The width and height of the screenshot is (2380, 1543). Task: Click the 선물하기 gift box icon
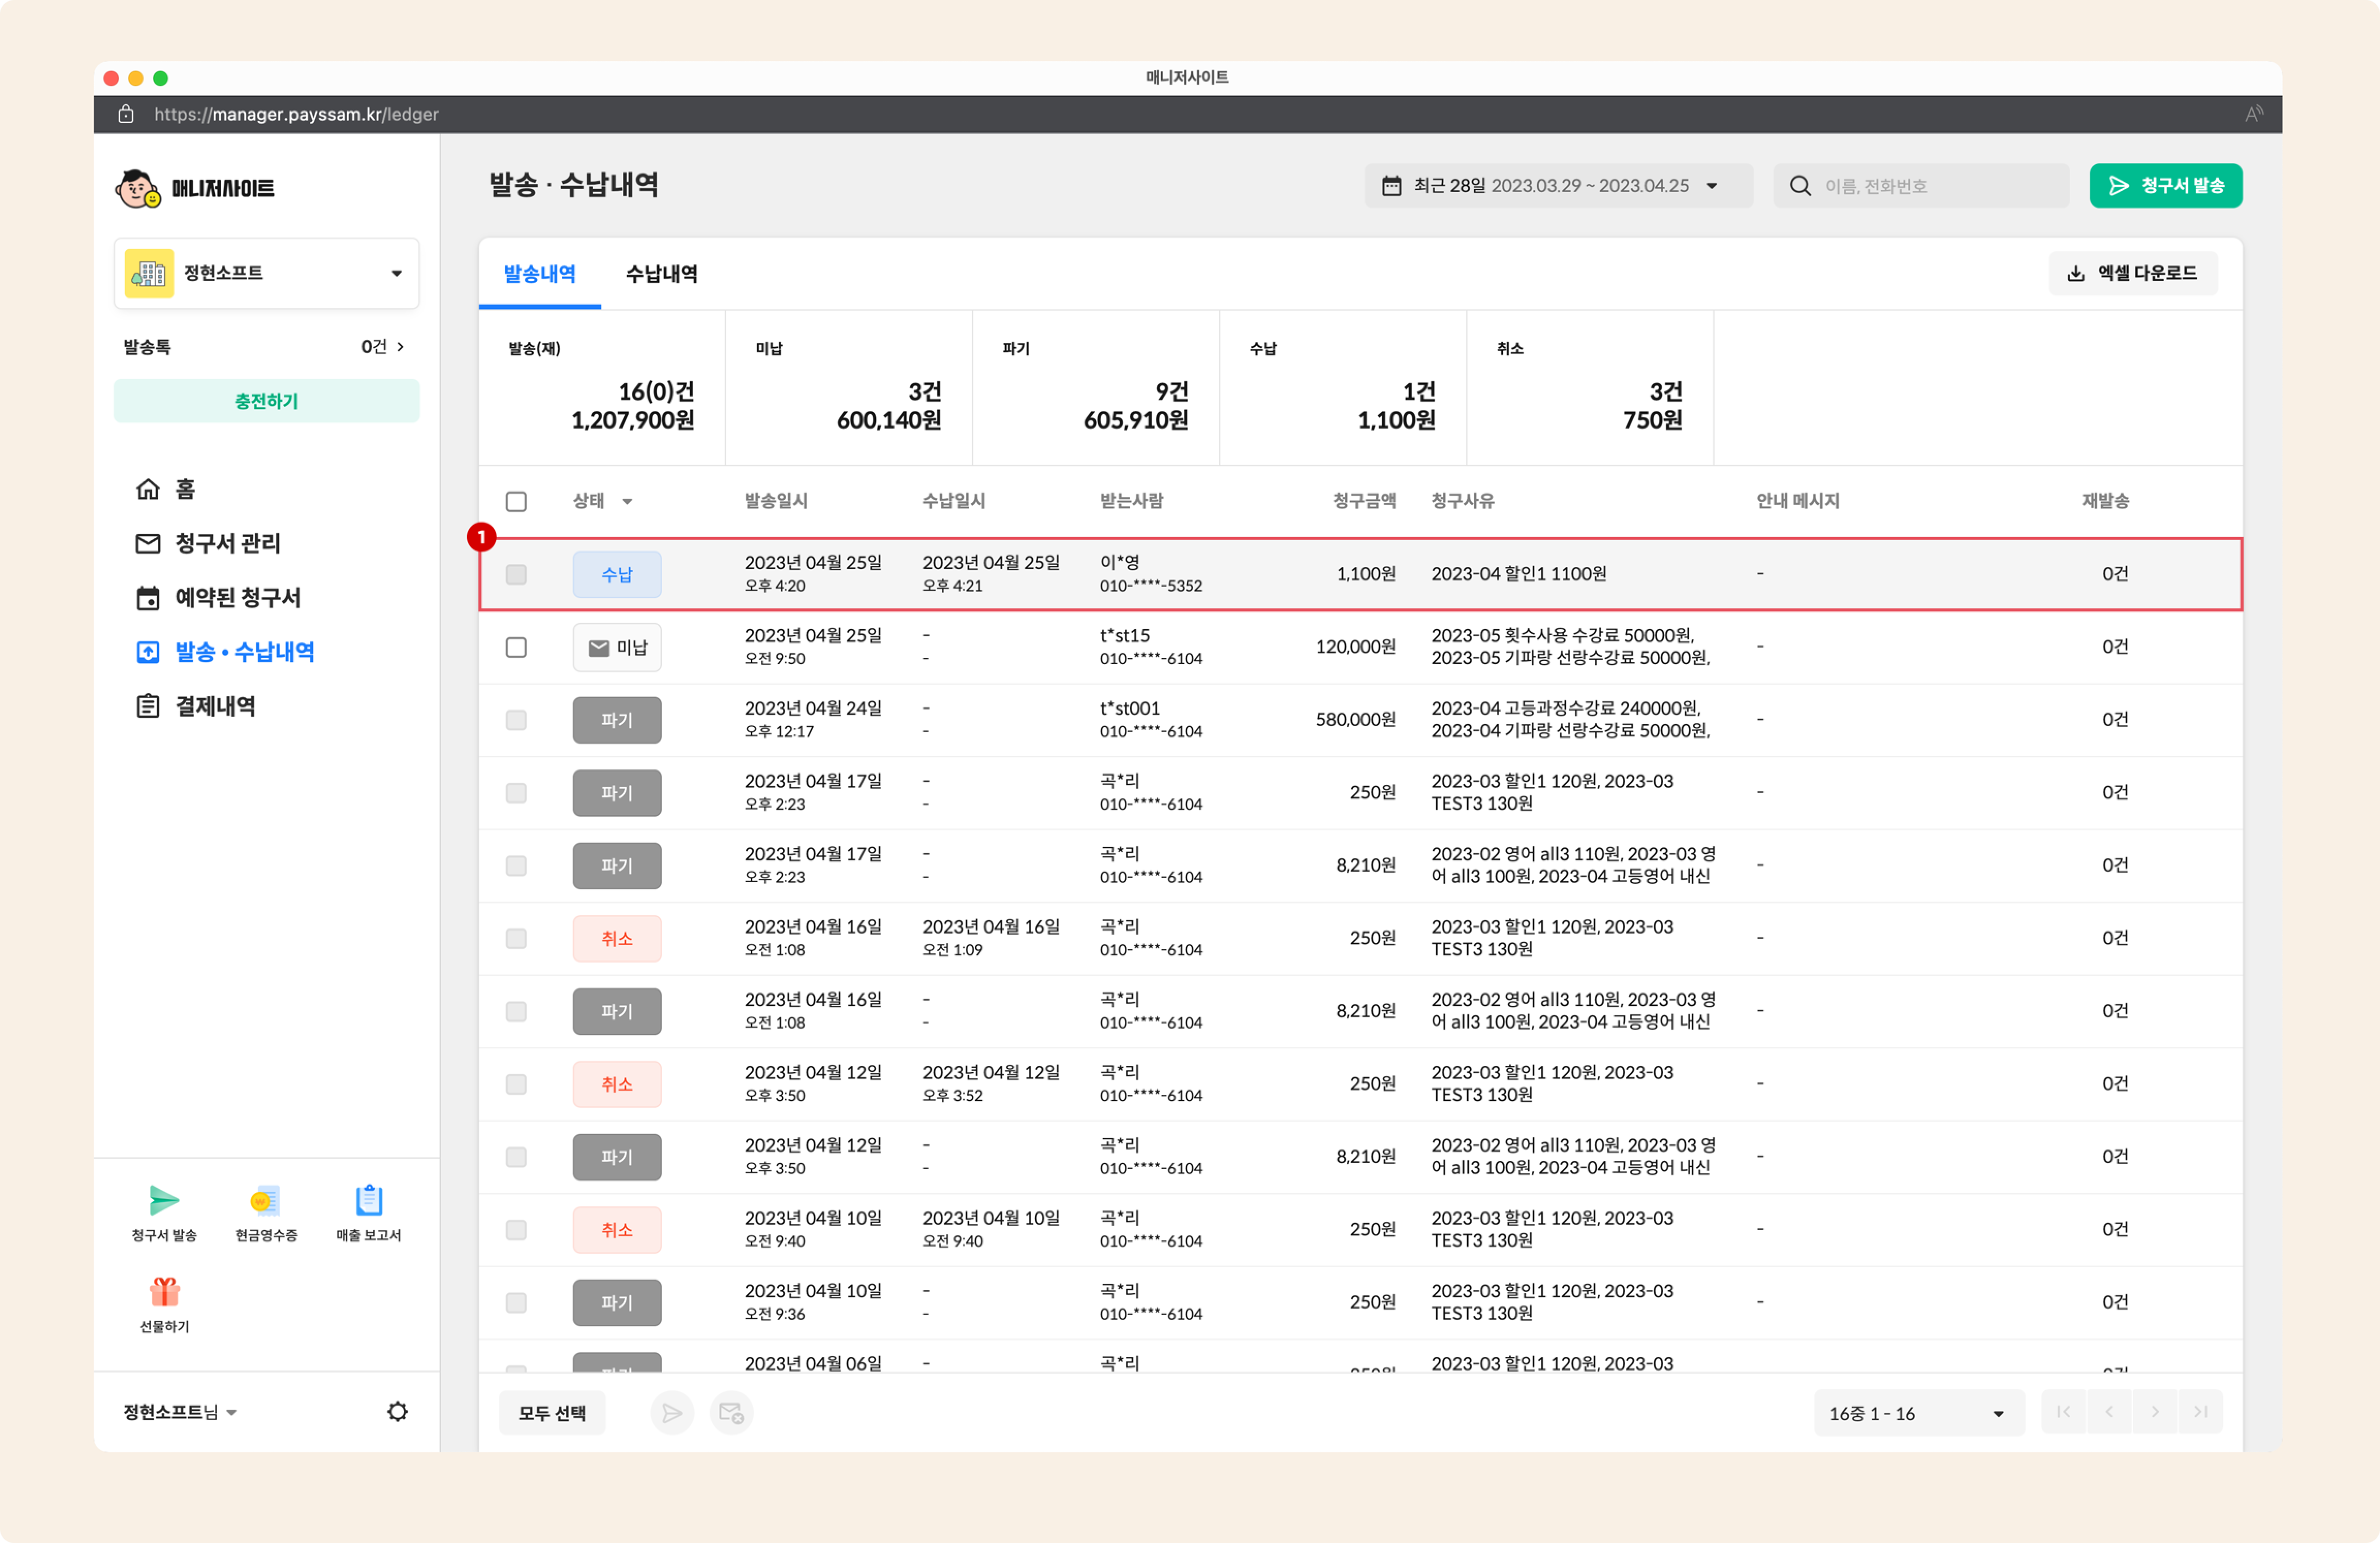pyautogui.click(x=164, y=1292)
